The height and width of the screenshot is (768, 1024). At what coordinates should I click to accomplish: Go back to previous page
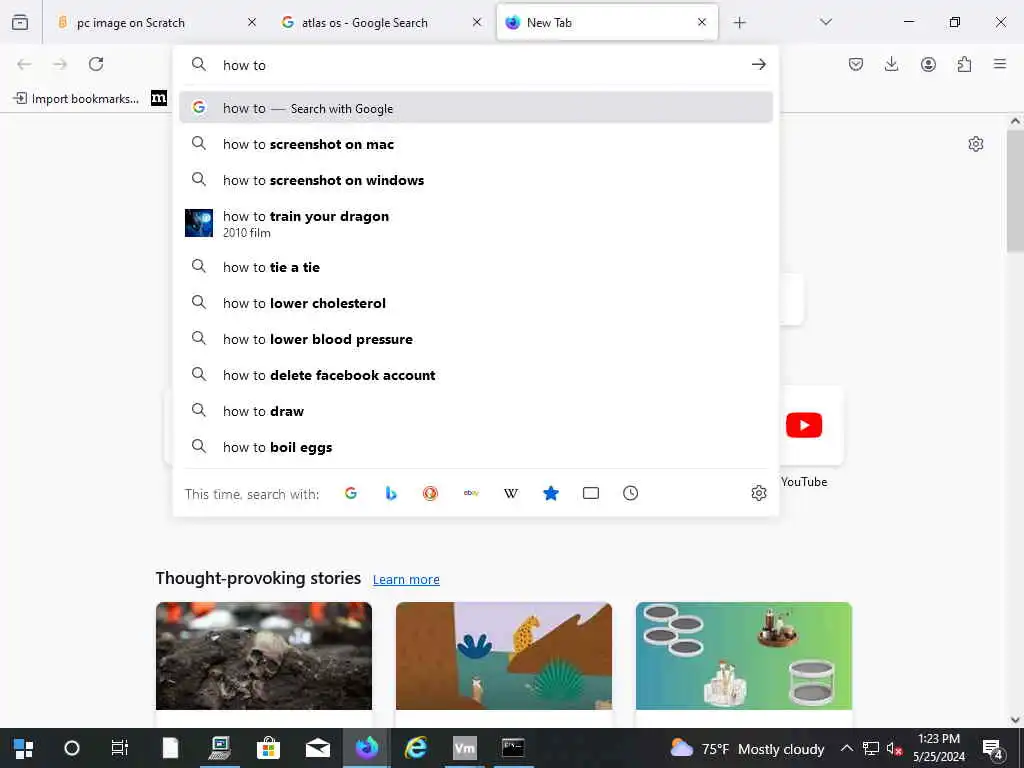[24, 64]
